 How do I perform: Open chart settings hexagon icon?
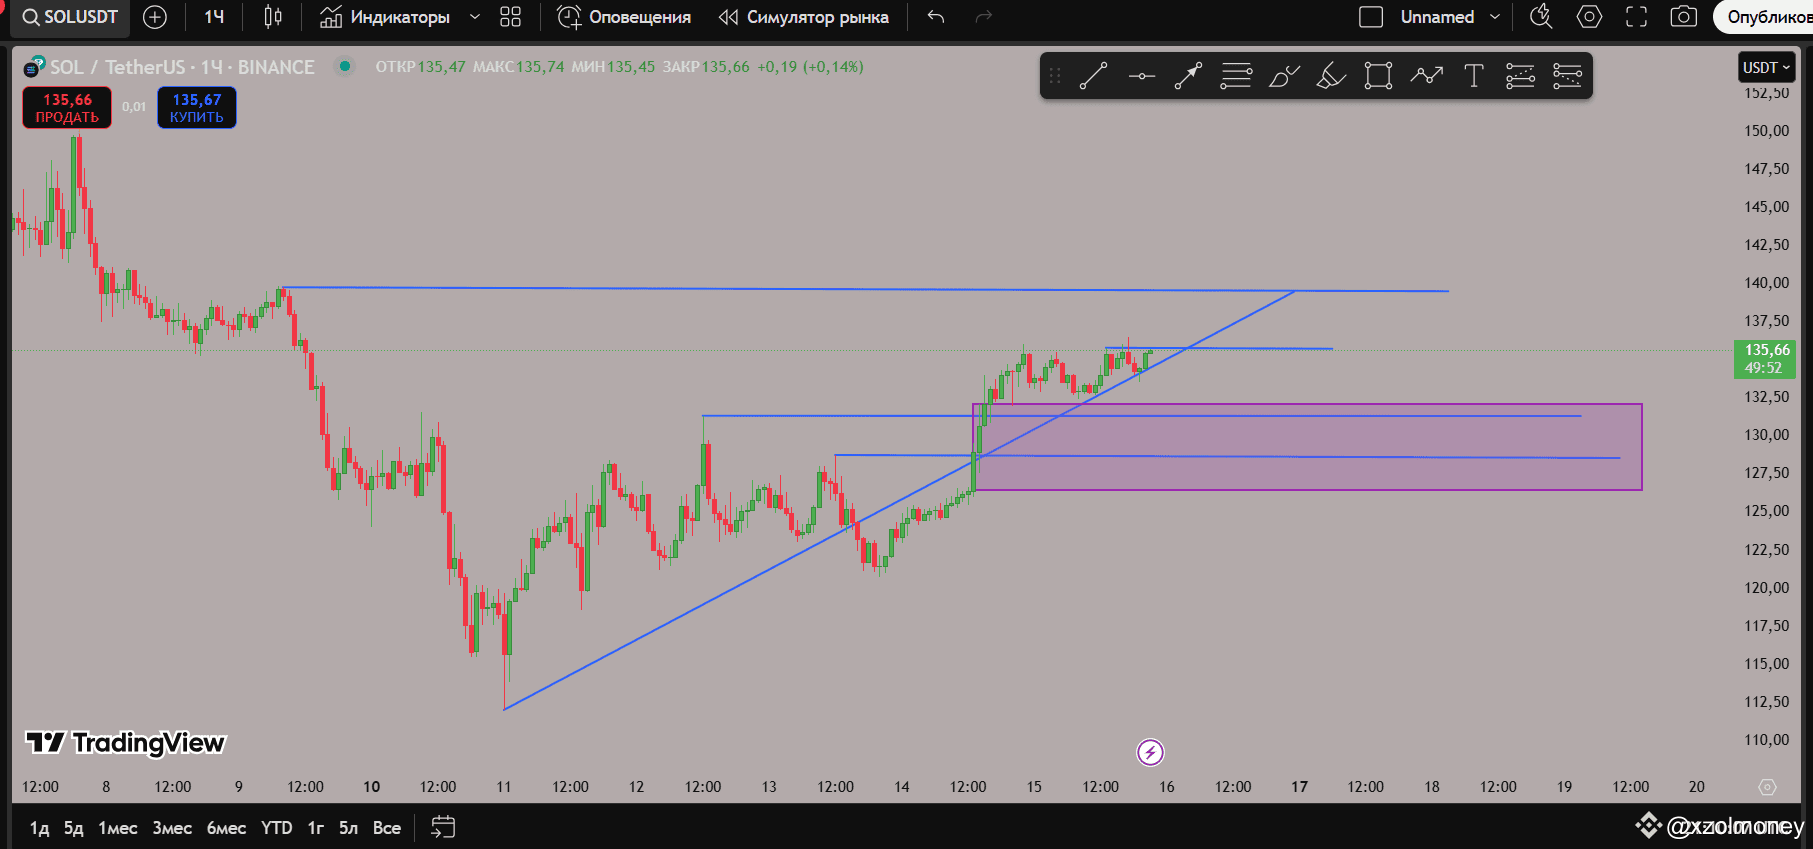[1589, 17]
